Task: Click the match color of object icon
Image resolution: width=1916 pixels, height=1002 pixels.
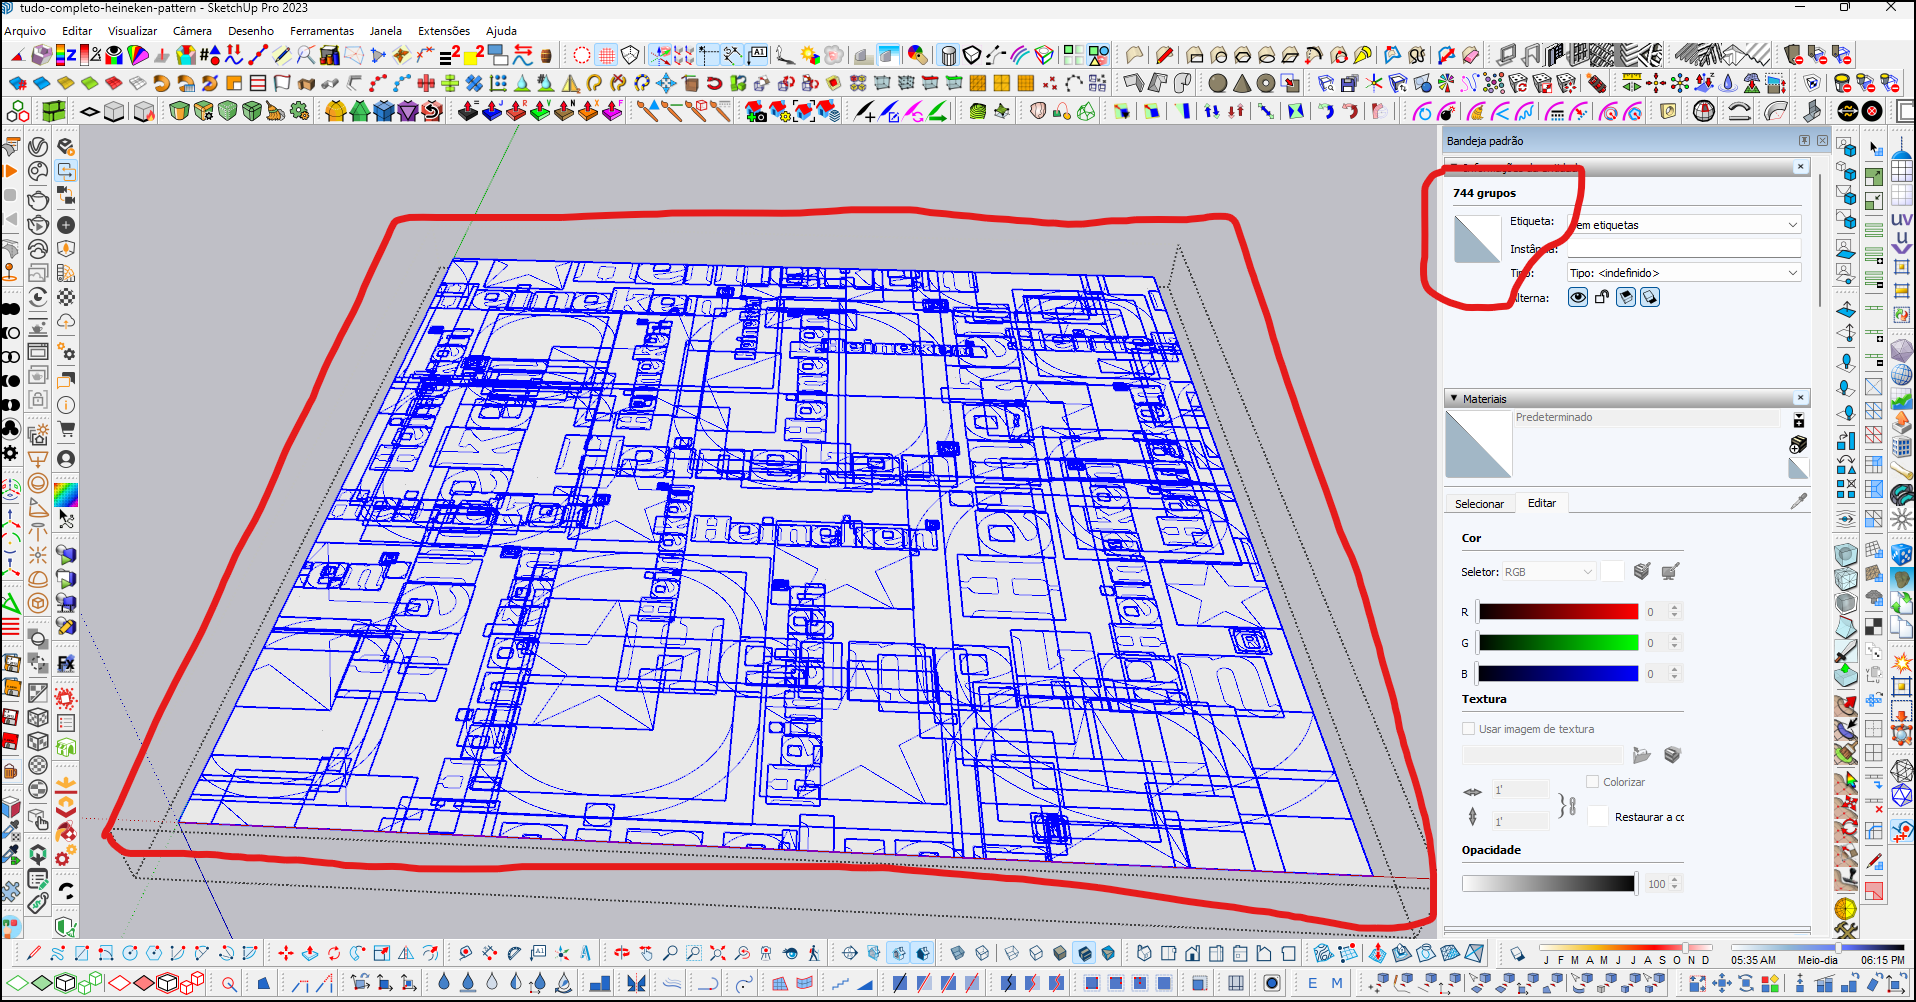Action: tap(1641, 572)
